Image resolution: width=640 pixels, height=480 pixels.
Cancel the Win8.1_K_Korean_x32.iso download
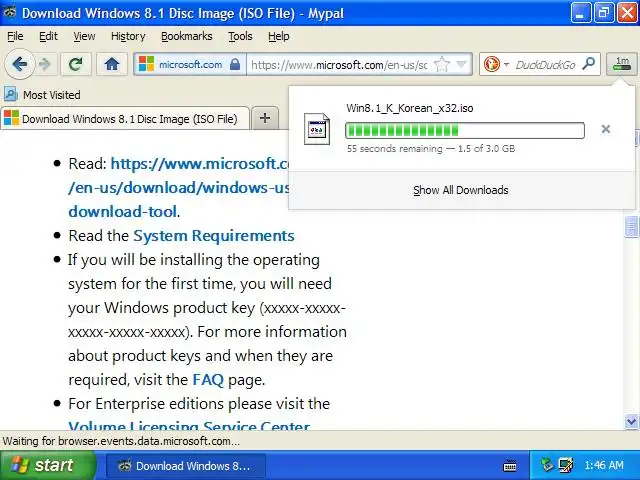click(x=606, y=129)
